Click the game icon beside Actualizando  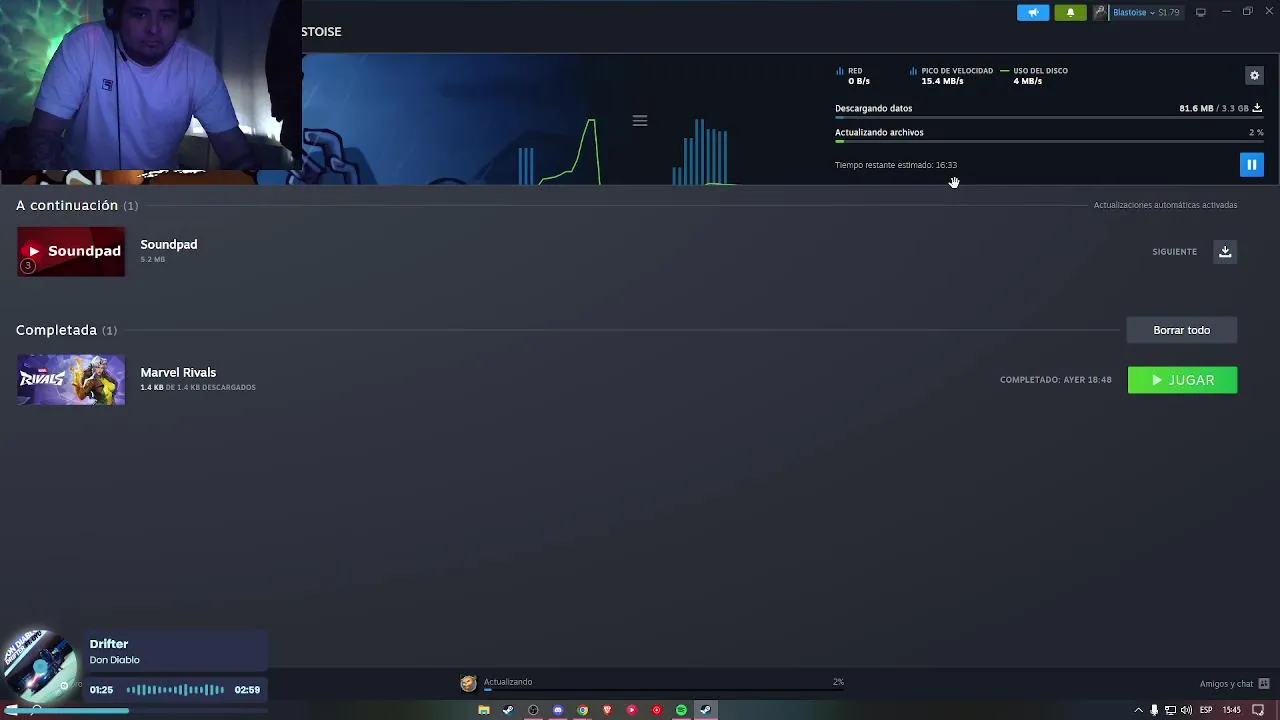tap(468, 683)
